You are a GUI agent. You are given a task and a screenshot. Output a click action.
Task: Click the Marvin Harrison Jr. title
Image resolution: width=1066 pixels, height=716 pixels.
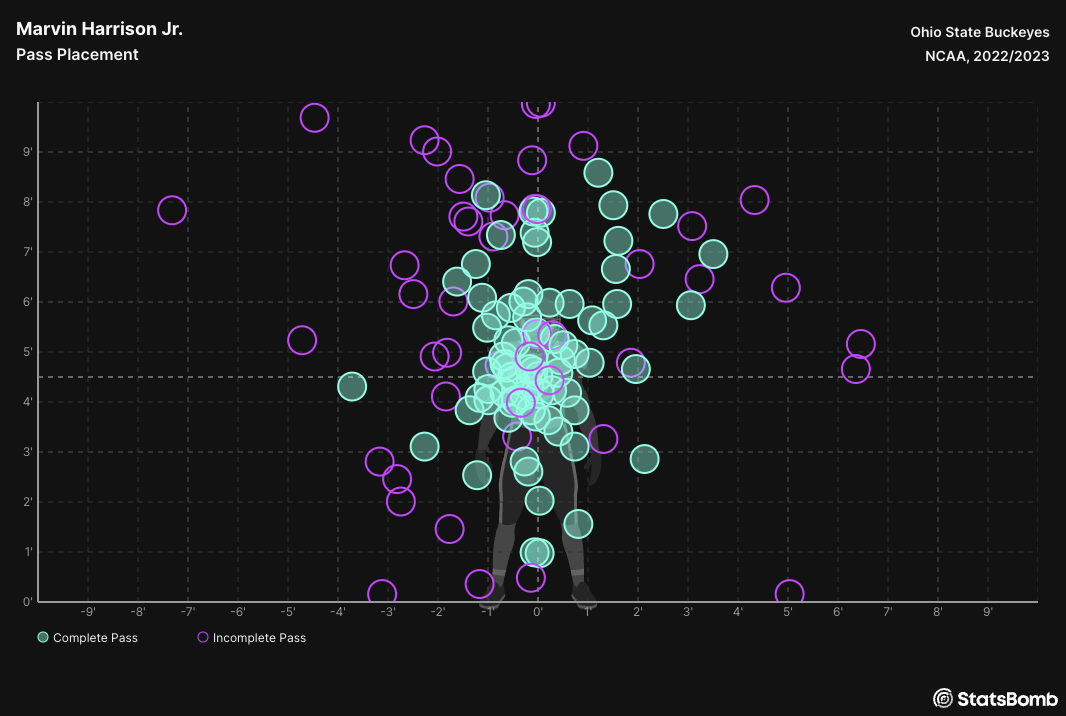[99, 29]
